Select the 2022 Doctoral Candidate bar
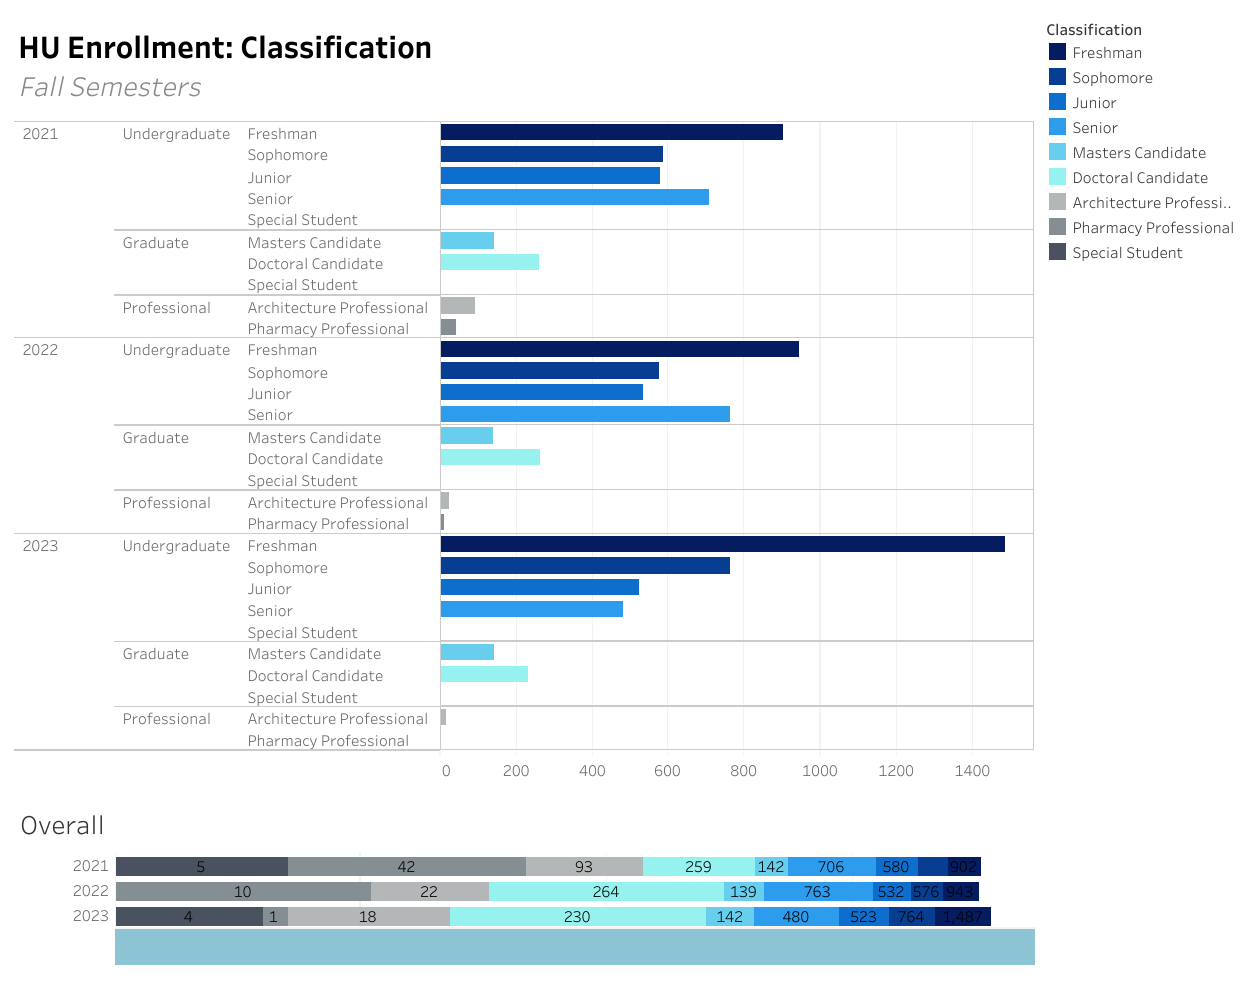Screen dimensions: 1249x999 [490, 457]
